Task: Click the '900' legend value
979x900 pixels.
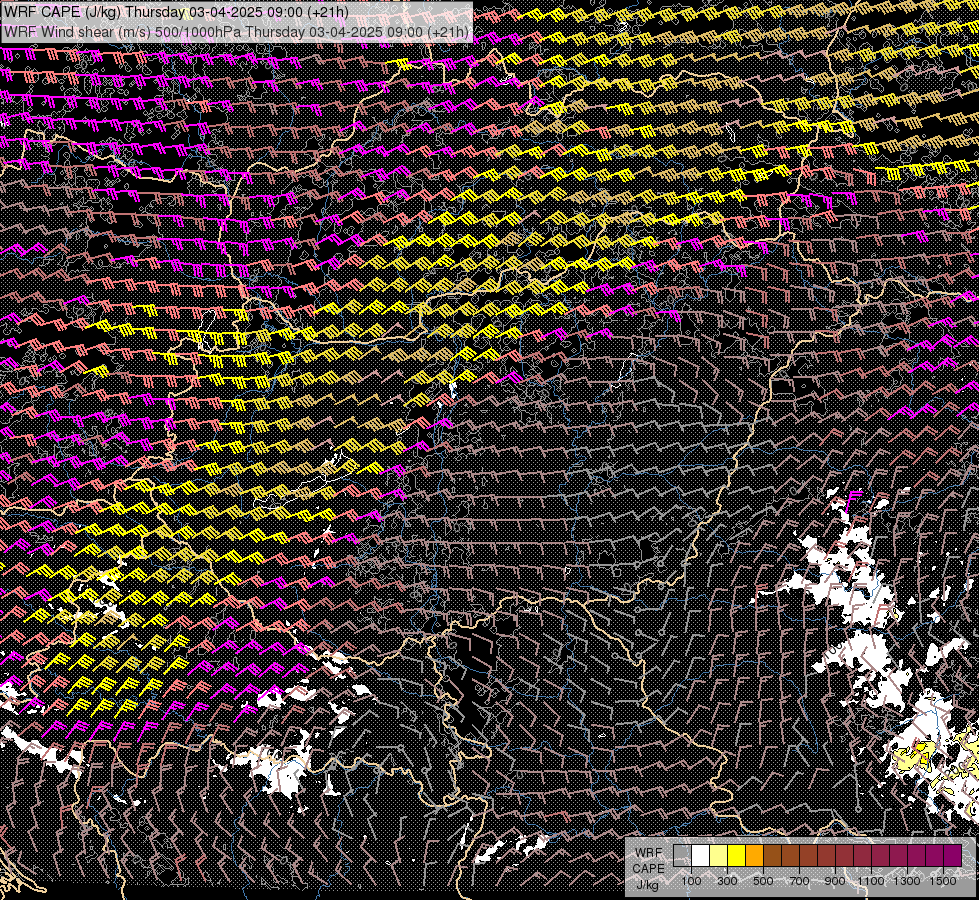Action: pos(835,881)
